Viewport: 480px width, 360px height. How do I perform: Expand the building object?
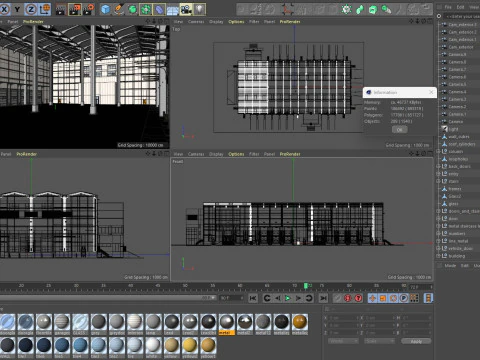438,256
